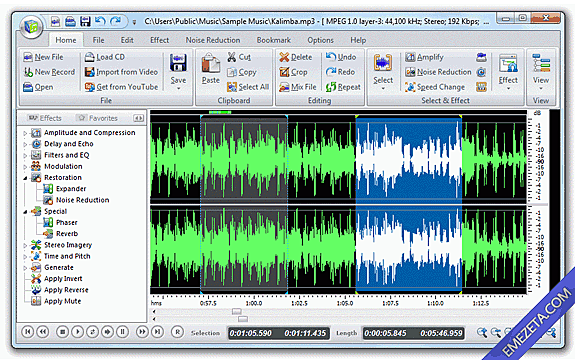Image resolution: width=575 pixels, height=360 pixels.
Task: Click Load CD in File group
Action: (105, 57)
